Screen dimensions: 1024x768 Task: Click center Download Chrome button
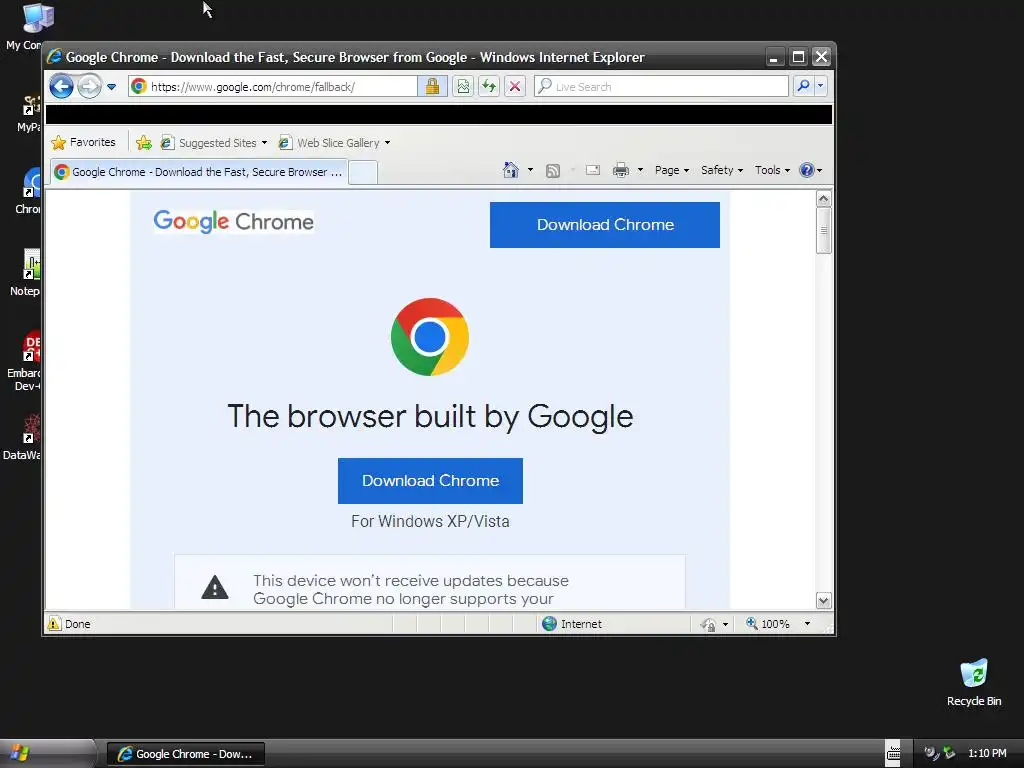[x=430, y=481]
